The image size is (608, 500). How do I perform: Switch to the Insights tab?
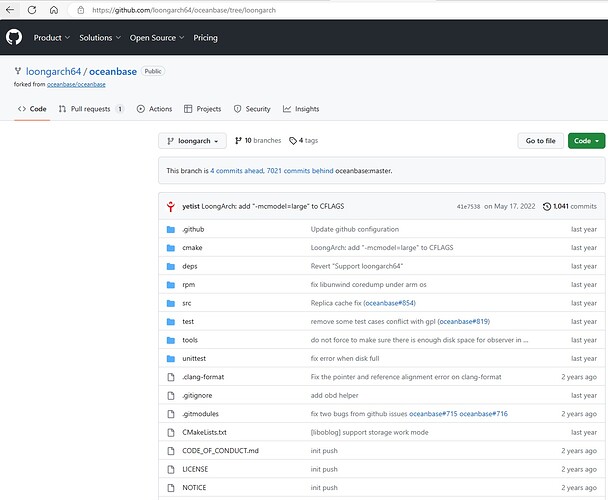tap(301, 109)
